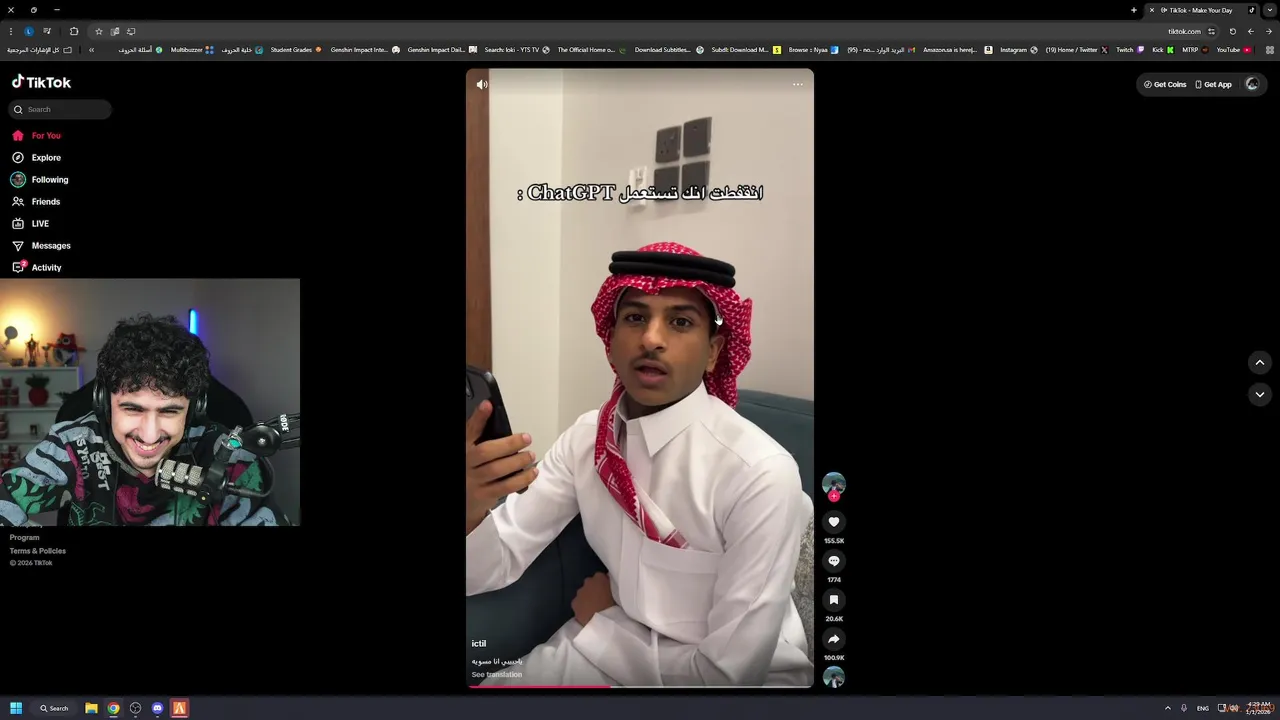Focus the TikTok search field
Screen dimensions: 1280x720
click(x=62, y=109)
